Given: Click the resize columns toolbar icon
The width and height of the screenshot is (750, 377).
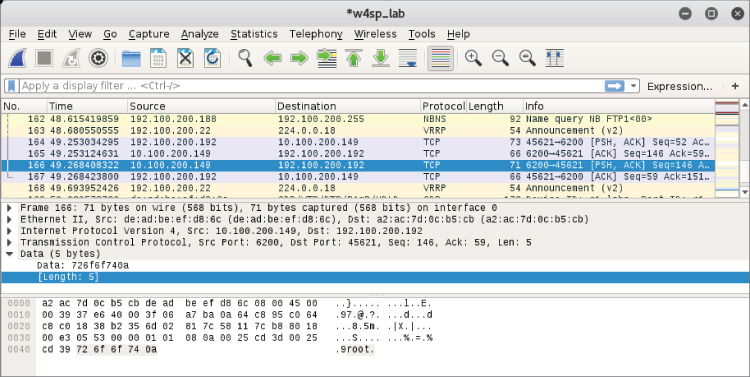Looking at the screenshot, I should 555,58.
